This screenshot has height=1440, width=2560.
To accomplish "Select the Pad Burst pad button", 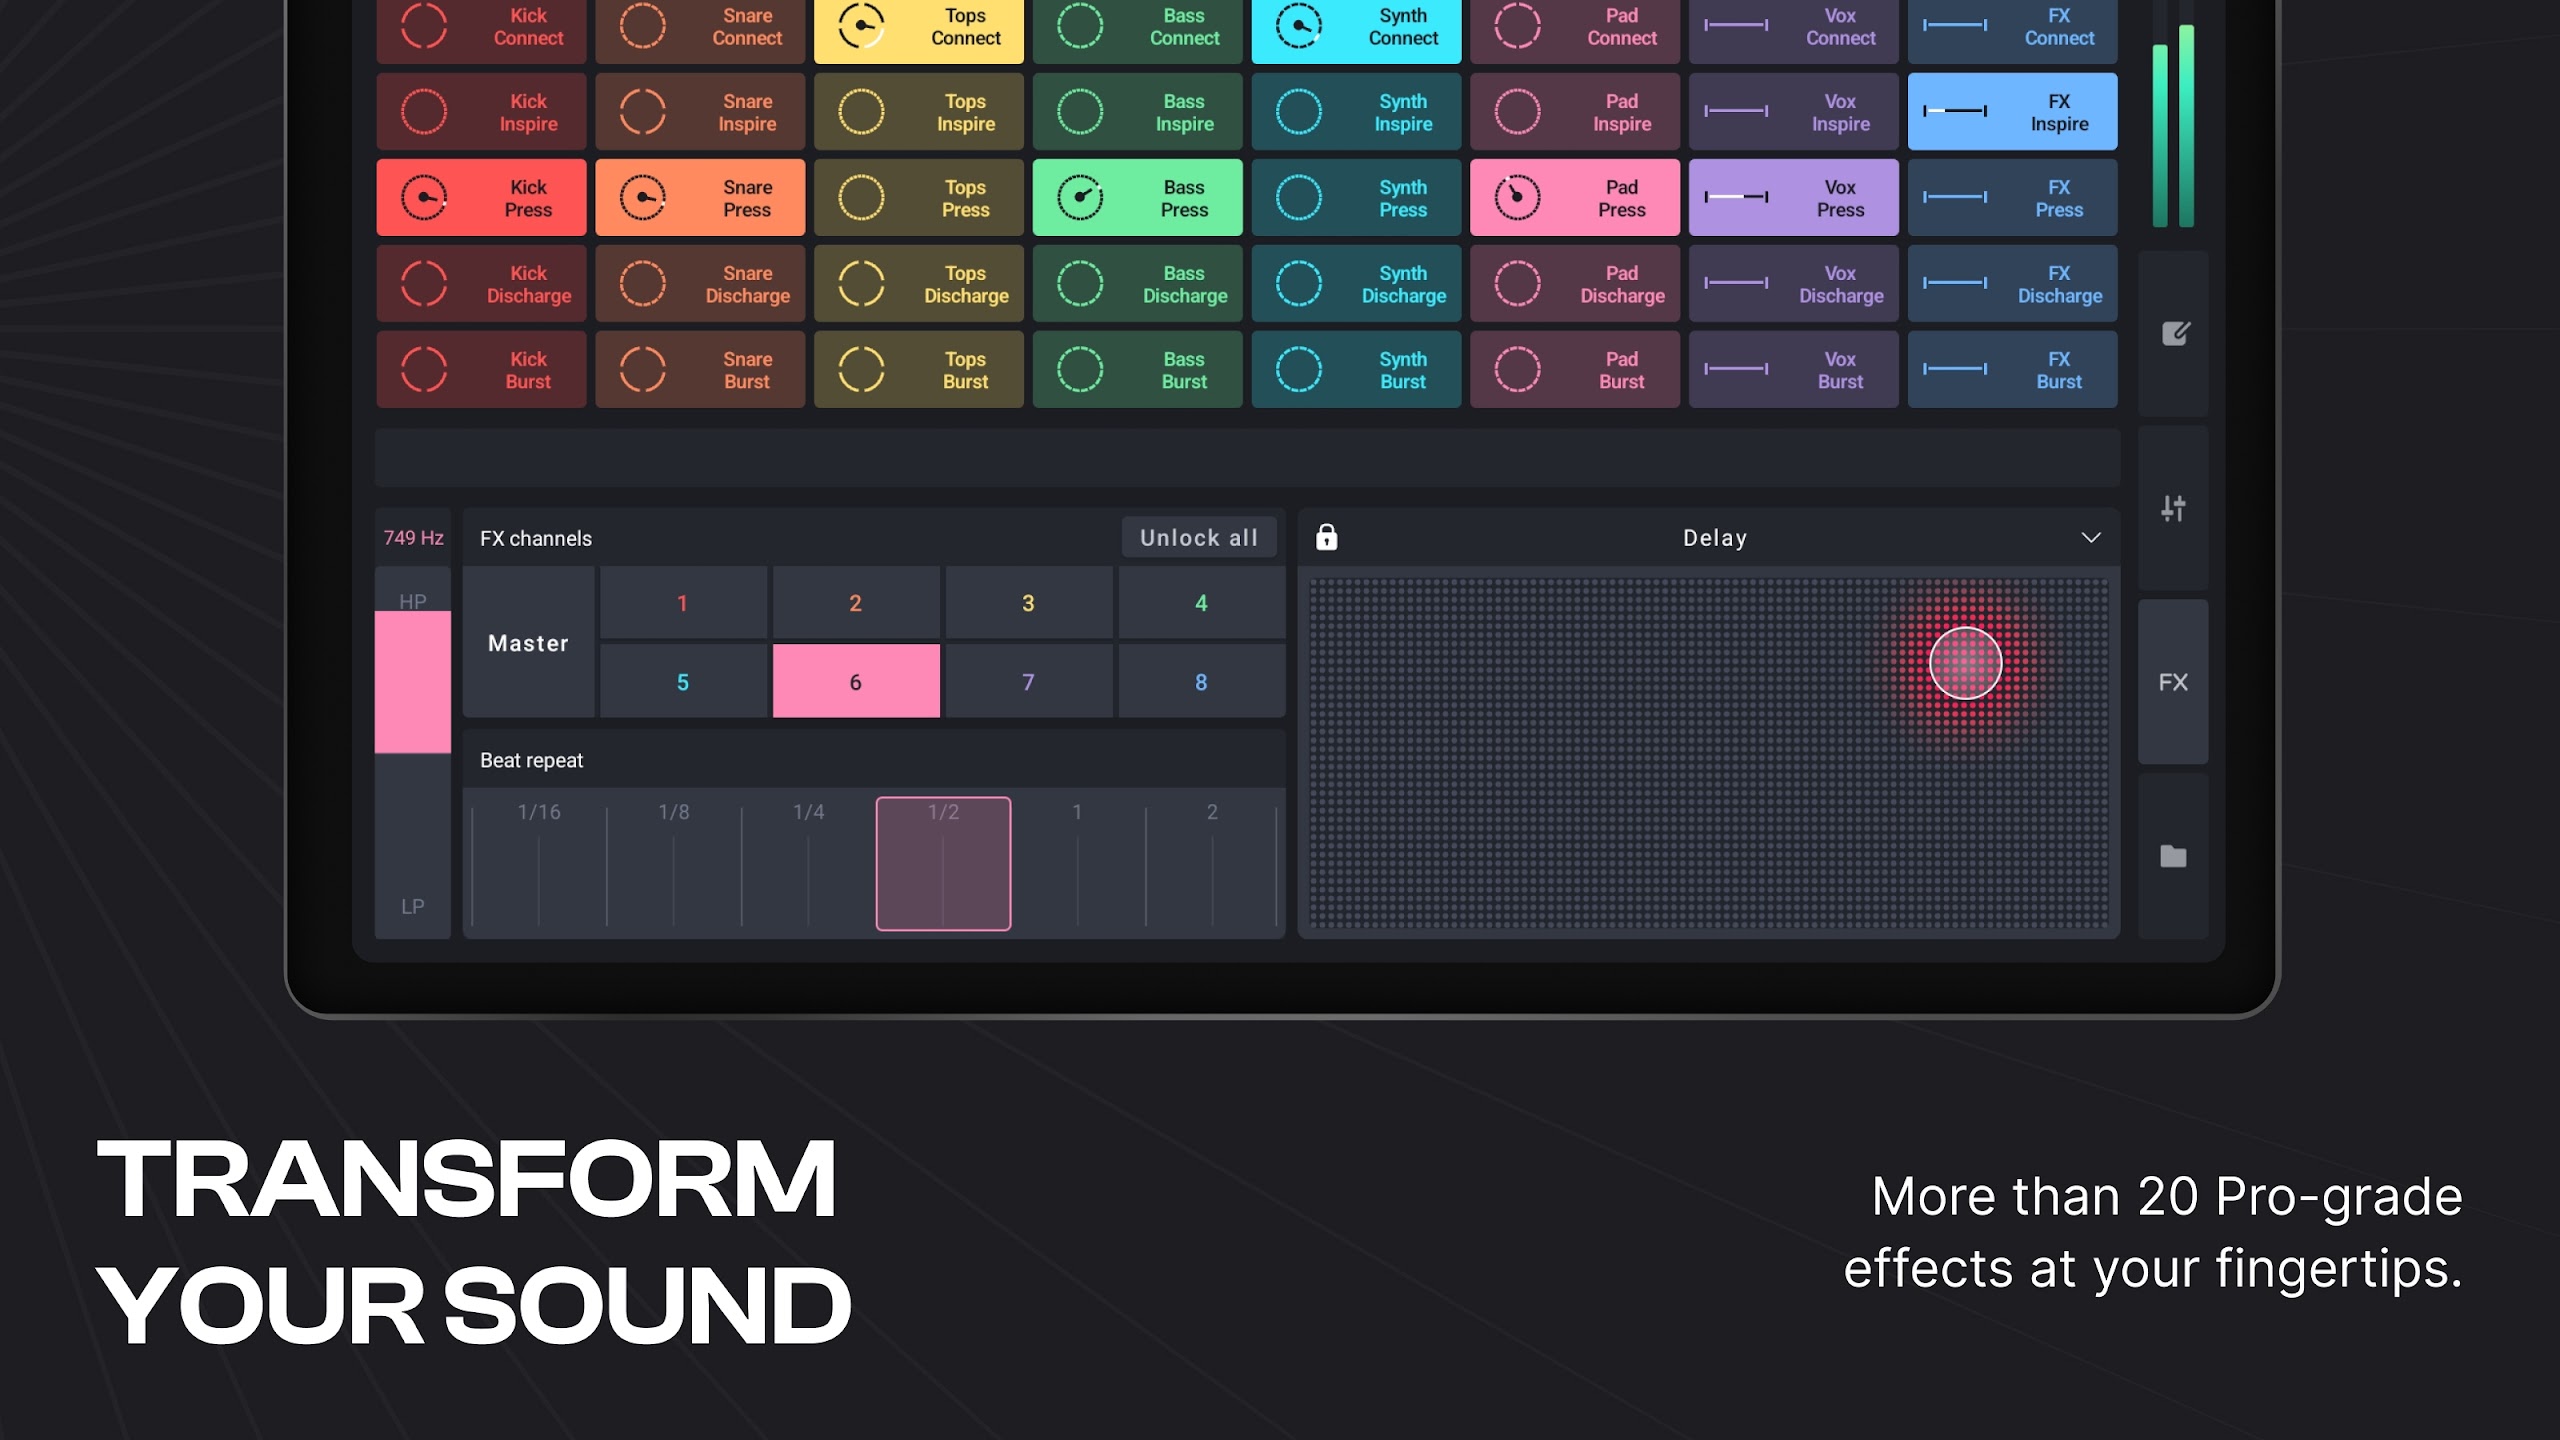I will point(1577,369).
